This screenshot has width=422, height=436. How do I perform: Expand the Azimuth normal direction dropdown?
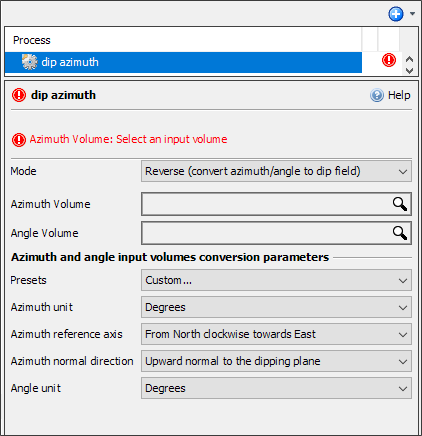pyautogui.click(x=276, y=361)
